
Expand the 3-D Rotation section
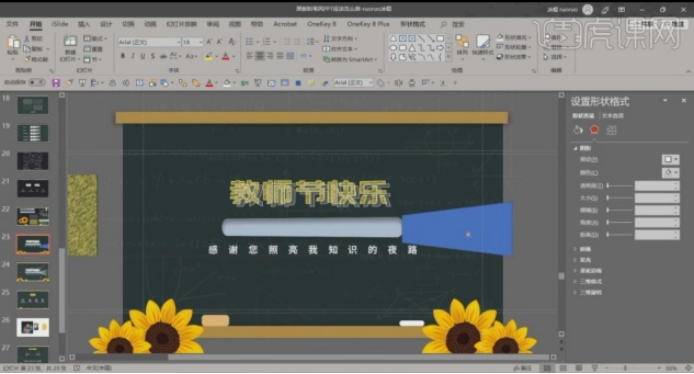[x=588, y=292]
